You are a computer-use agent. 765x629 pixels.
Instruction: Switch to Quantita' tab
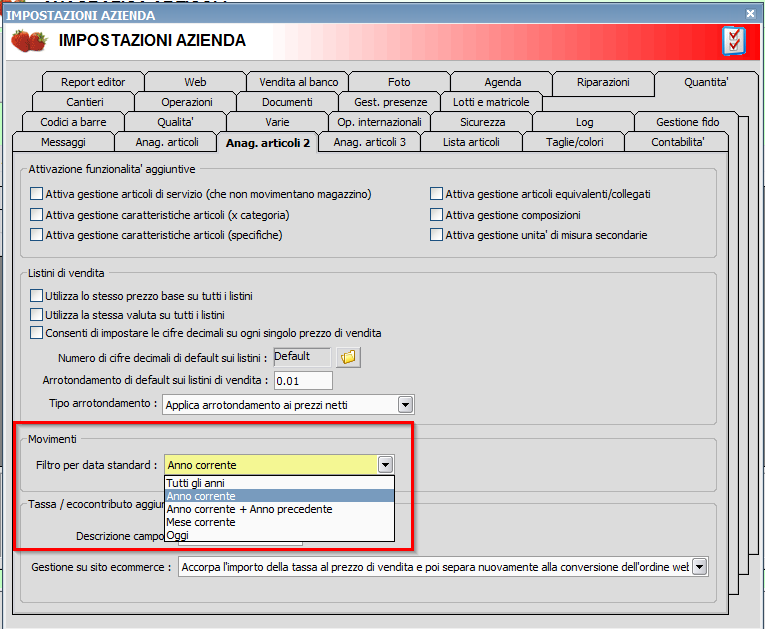[706, 82]
